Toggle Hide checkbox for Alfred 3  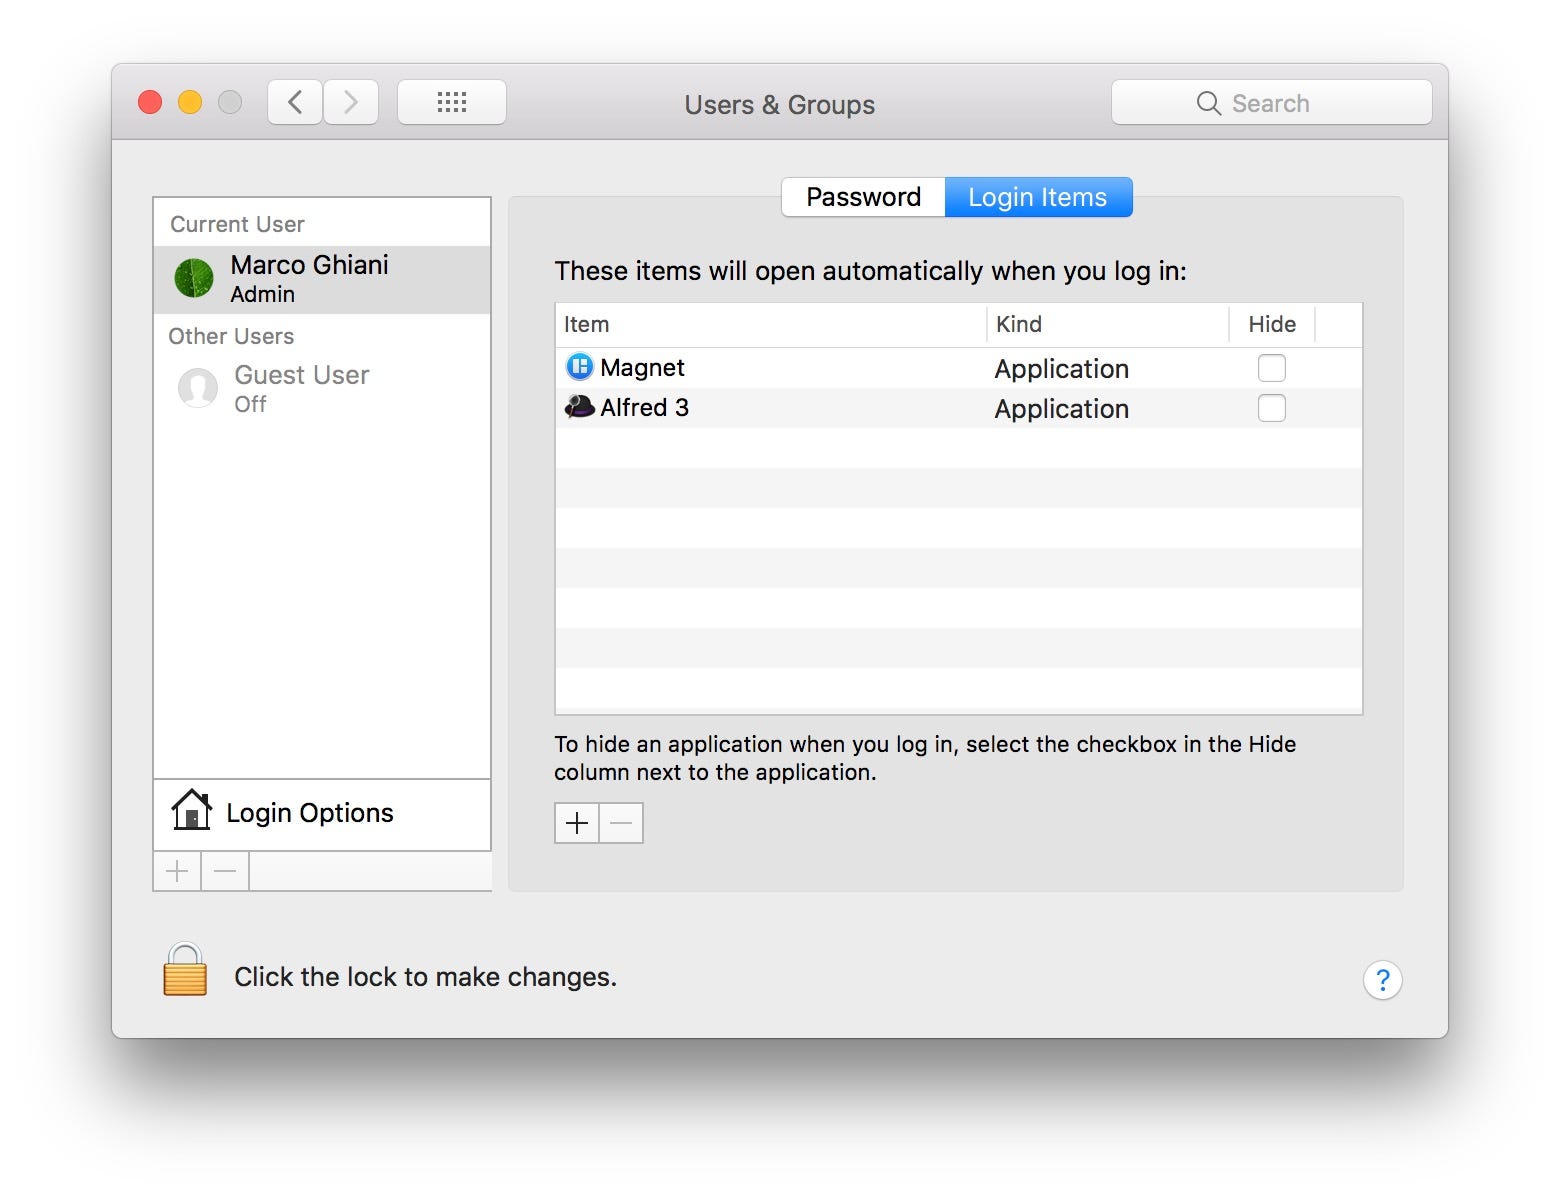(1272, 408)
